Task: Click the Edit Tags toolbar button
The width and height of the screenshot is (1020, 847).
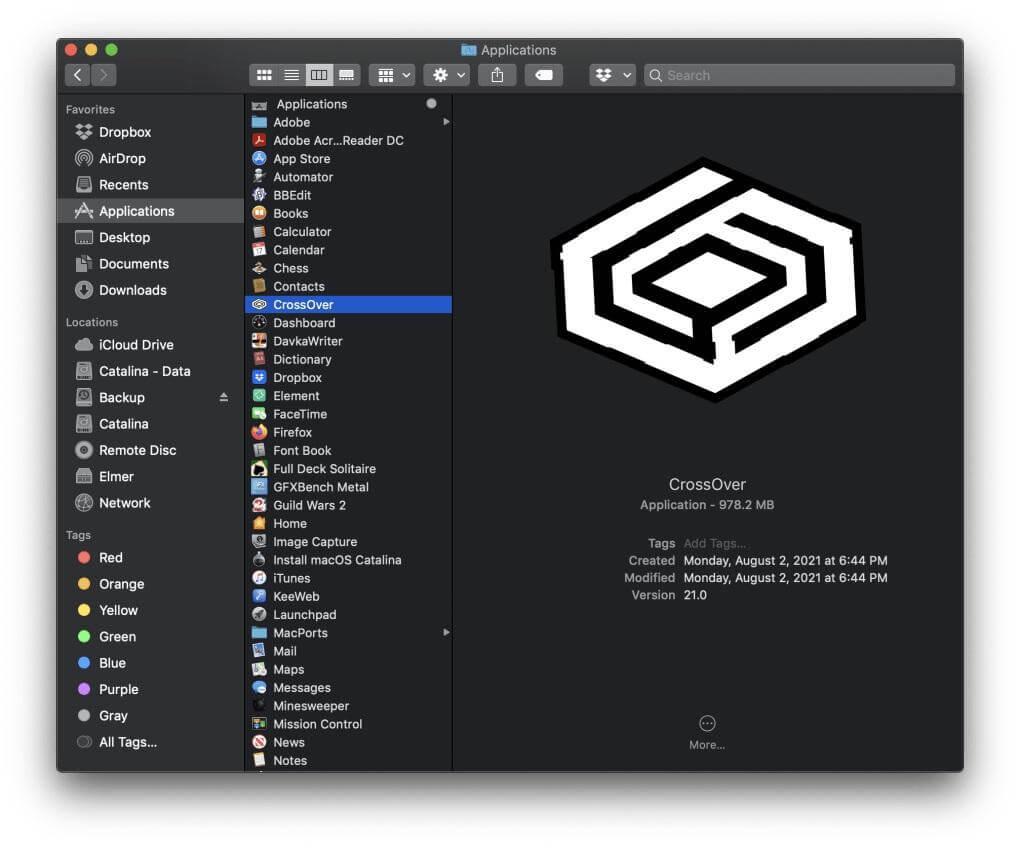Action: [x=544, y=75]
